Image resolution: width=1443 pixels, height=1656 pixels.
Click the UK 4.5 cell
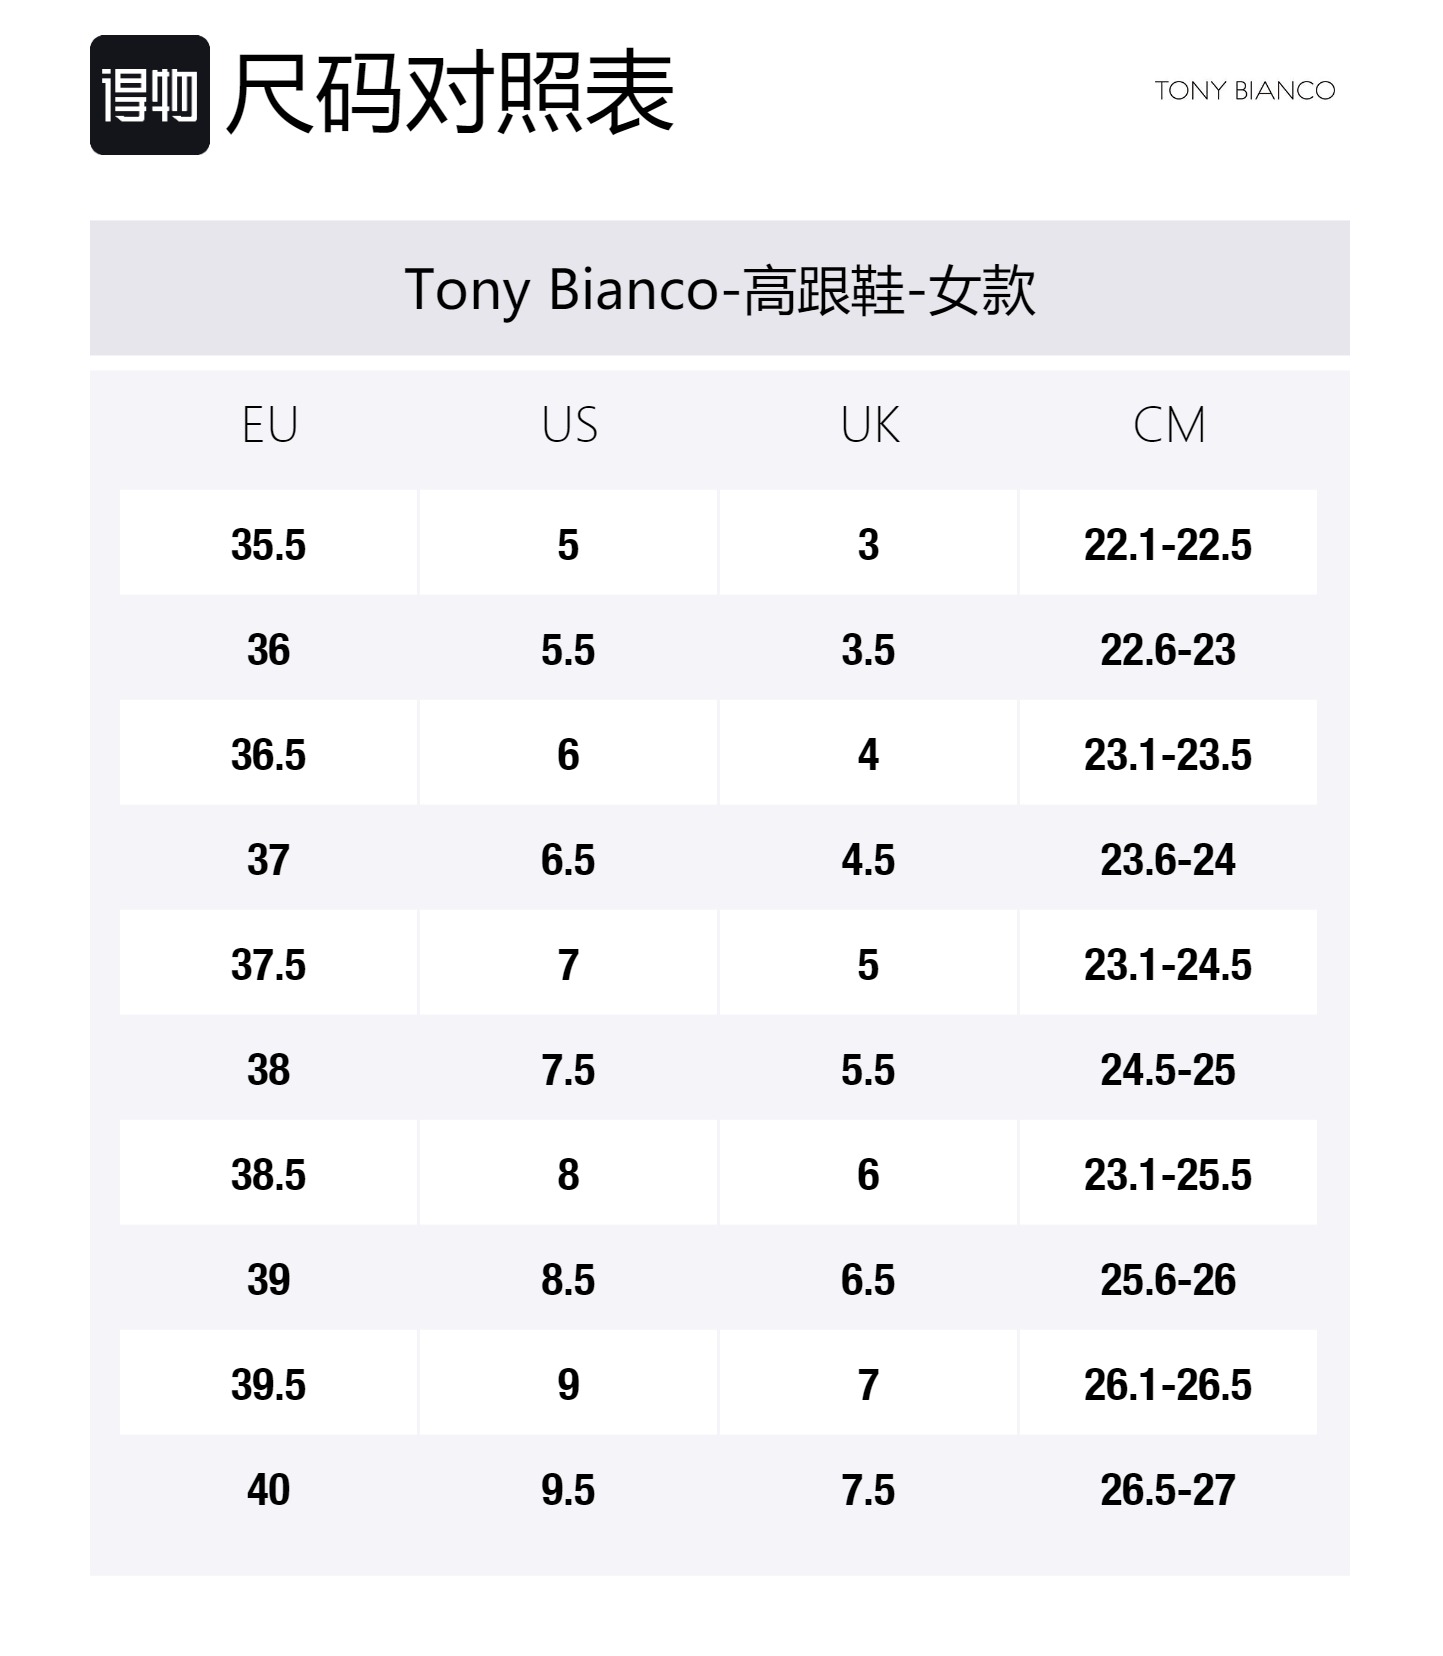(868, 858)
